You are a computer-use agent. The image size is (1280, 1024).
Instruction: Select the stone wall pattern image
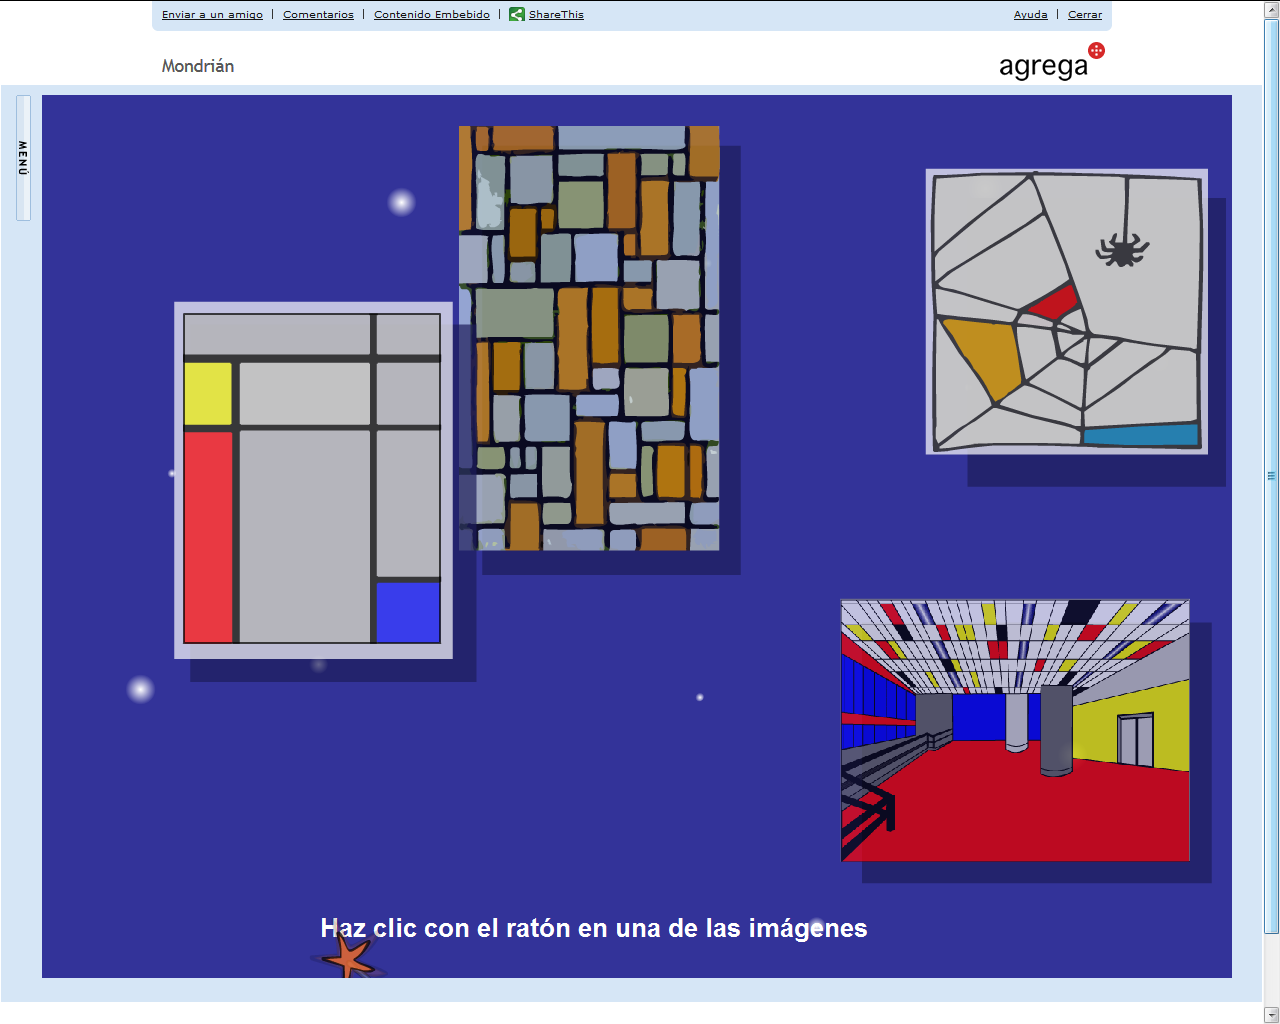[589, 338]
